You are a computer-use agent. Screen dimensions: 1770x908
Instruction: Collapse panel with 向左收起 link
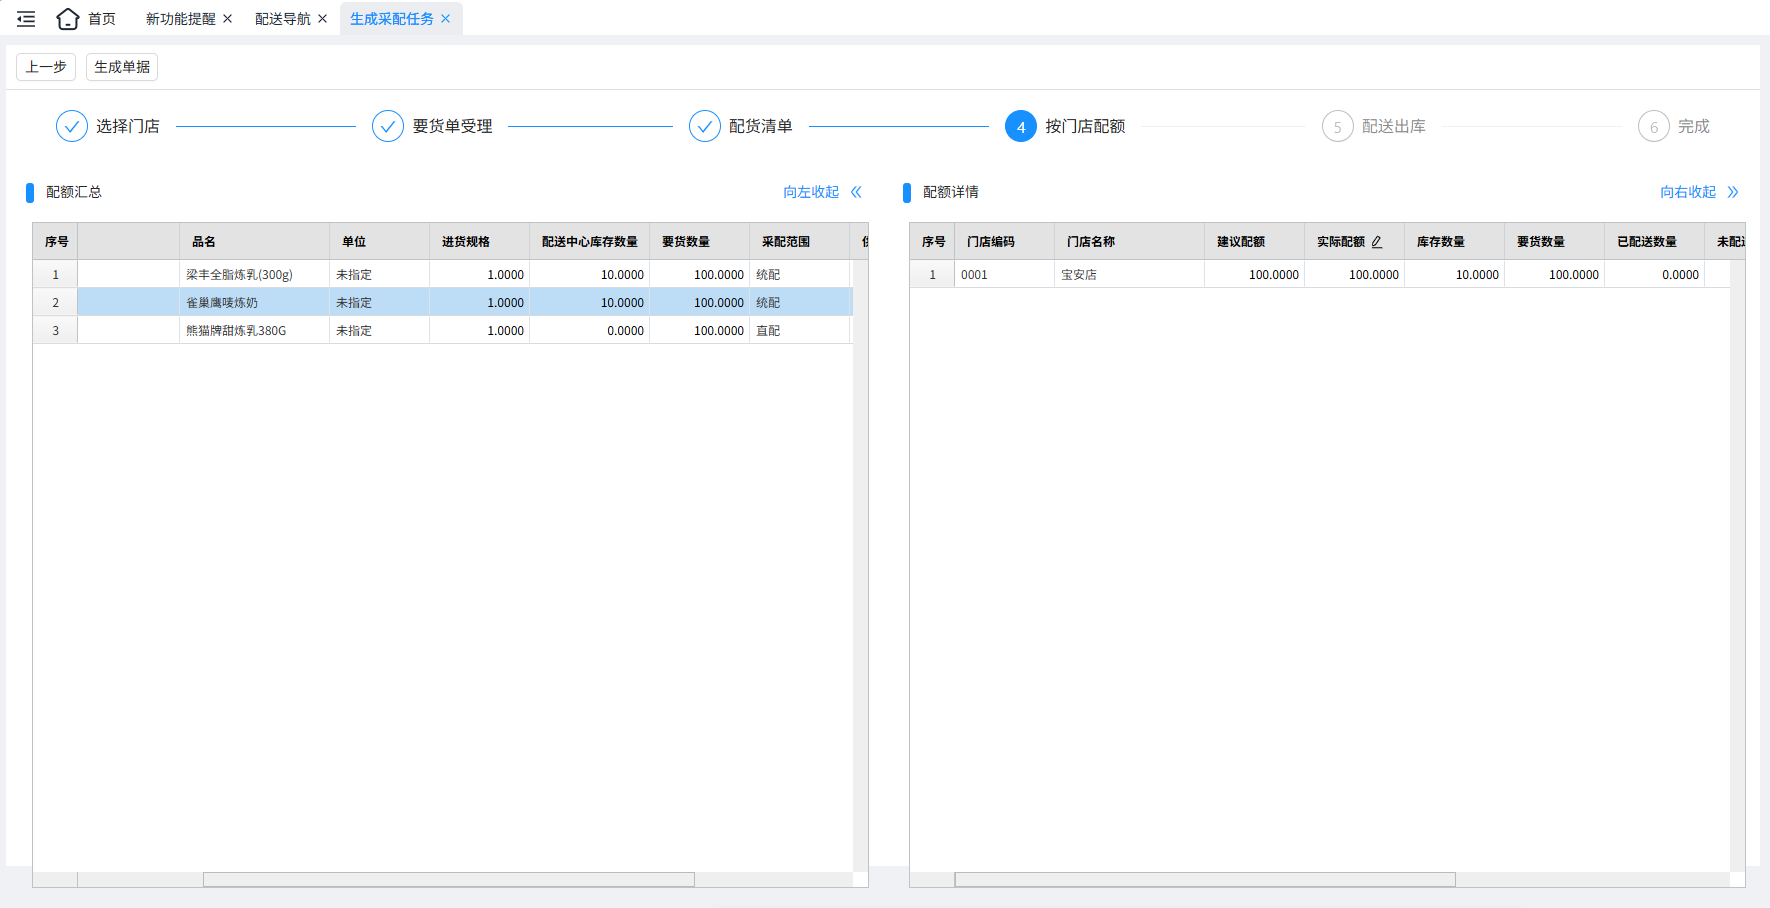click(x=811, y=192)
